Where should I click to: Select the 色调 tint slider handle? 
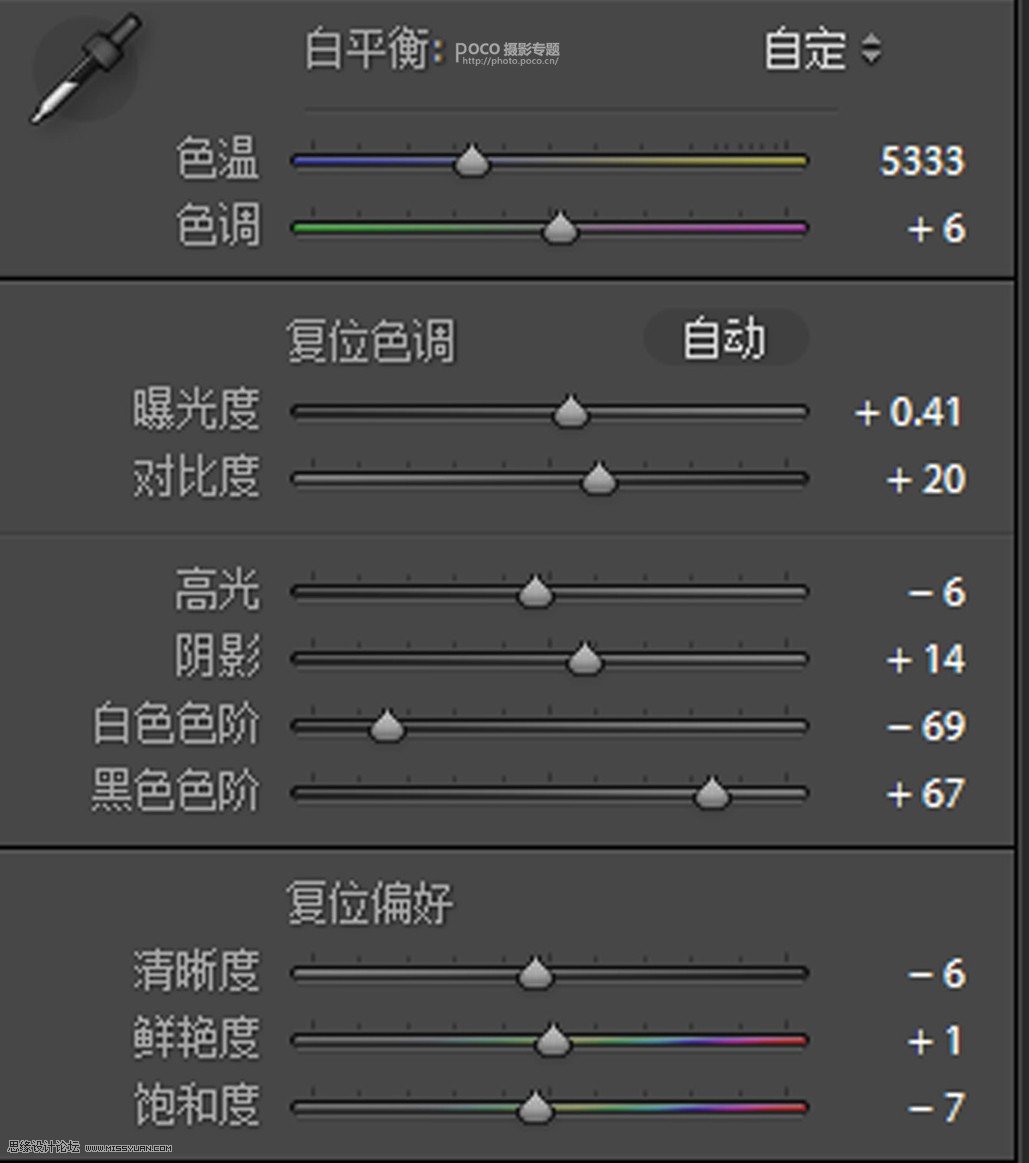(560, 228)
